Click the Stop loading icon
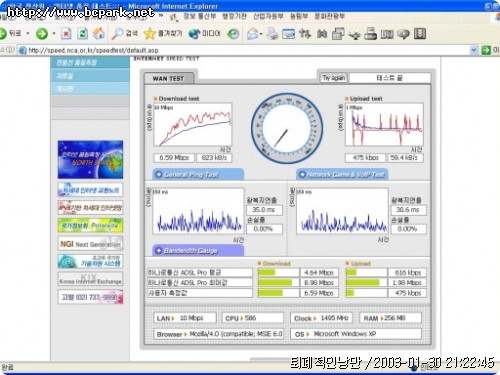500x375 pixels. coord(66,33)
